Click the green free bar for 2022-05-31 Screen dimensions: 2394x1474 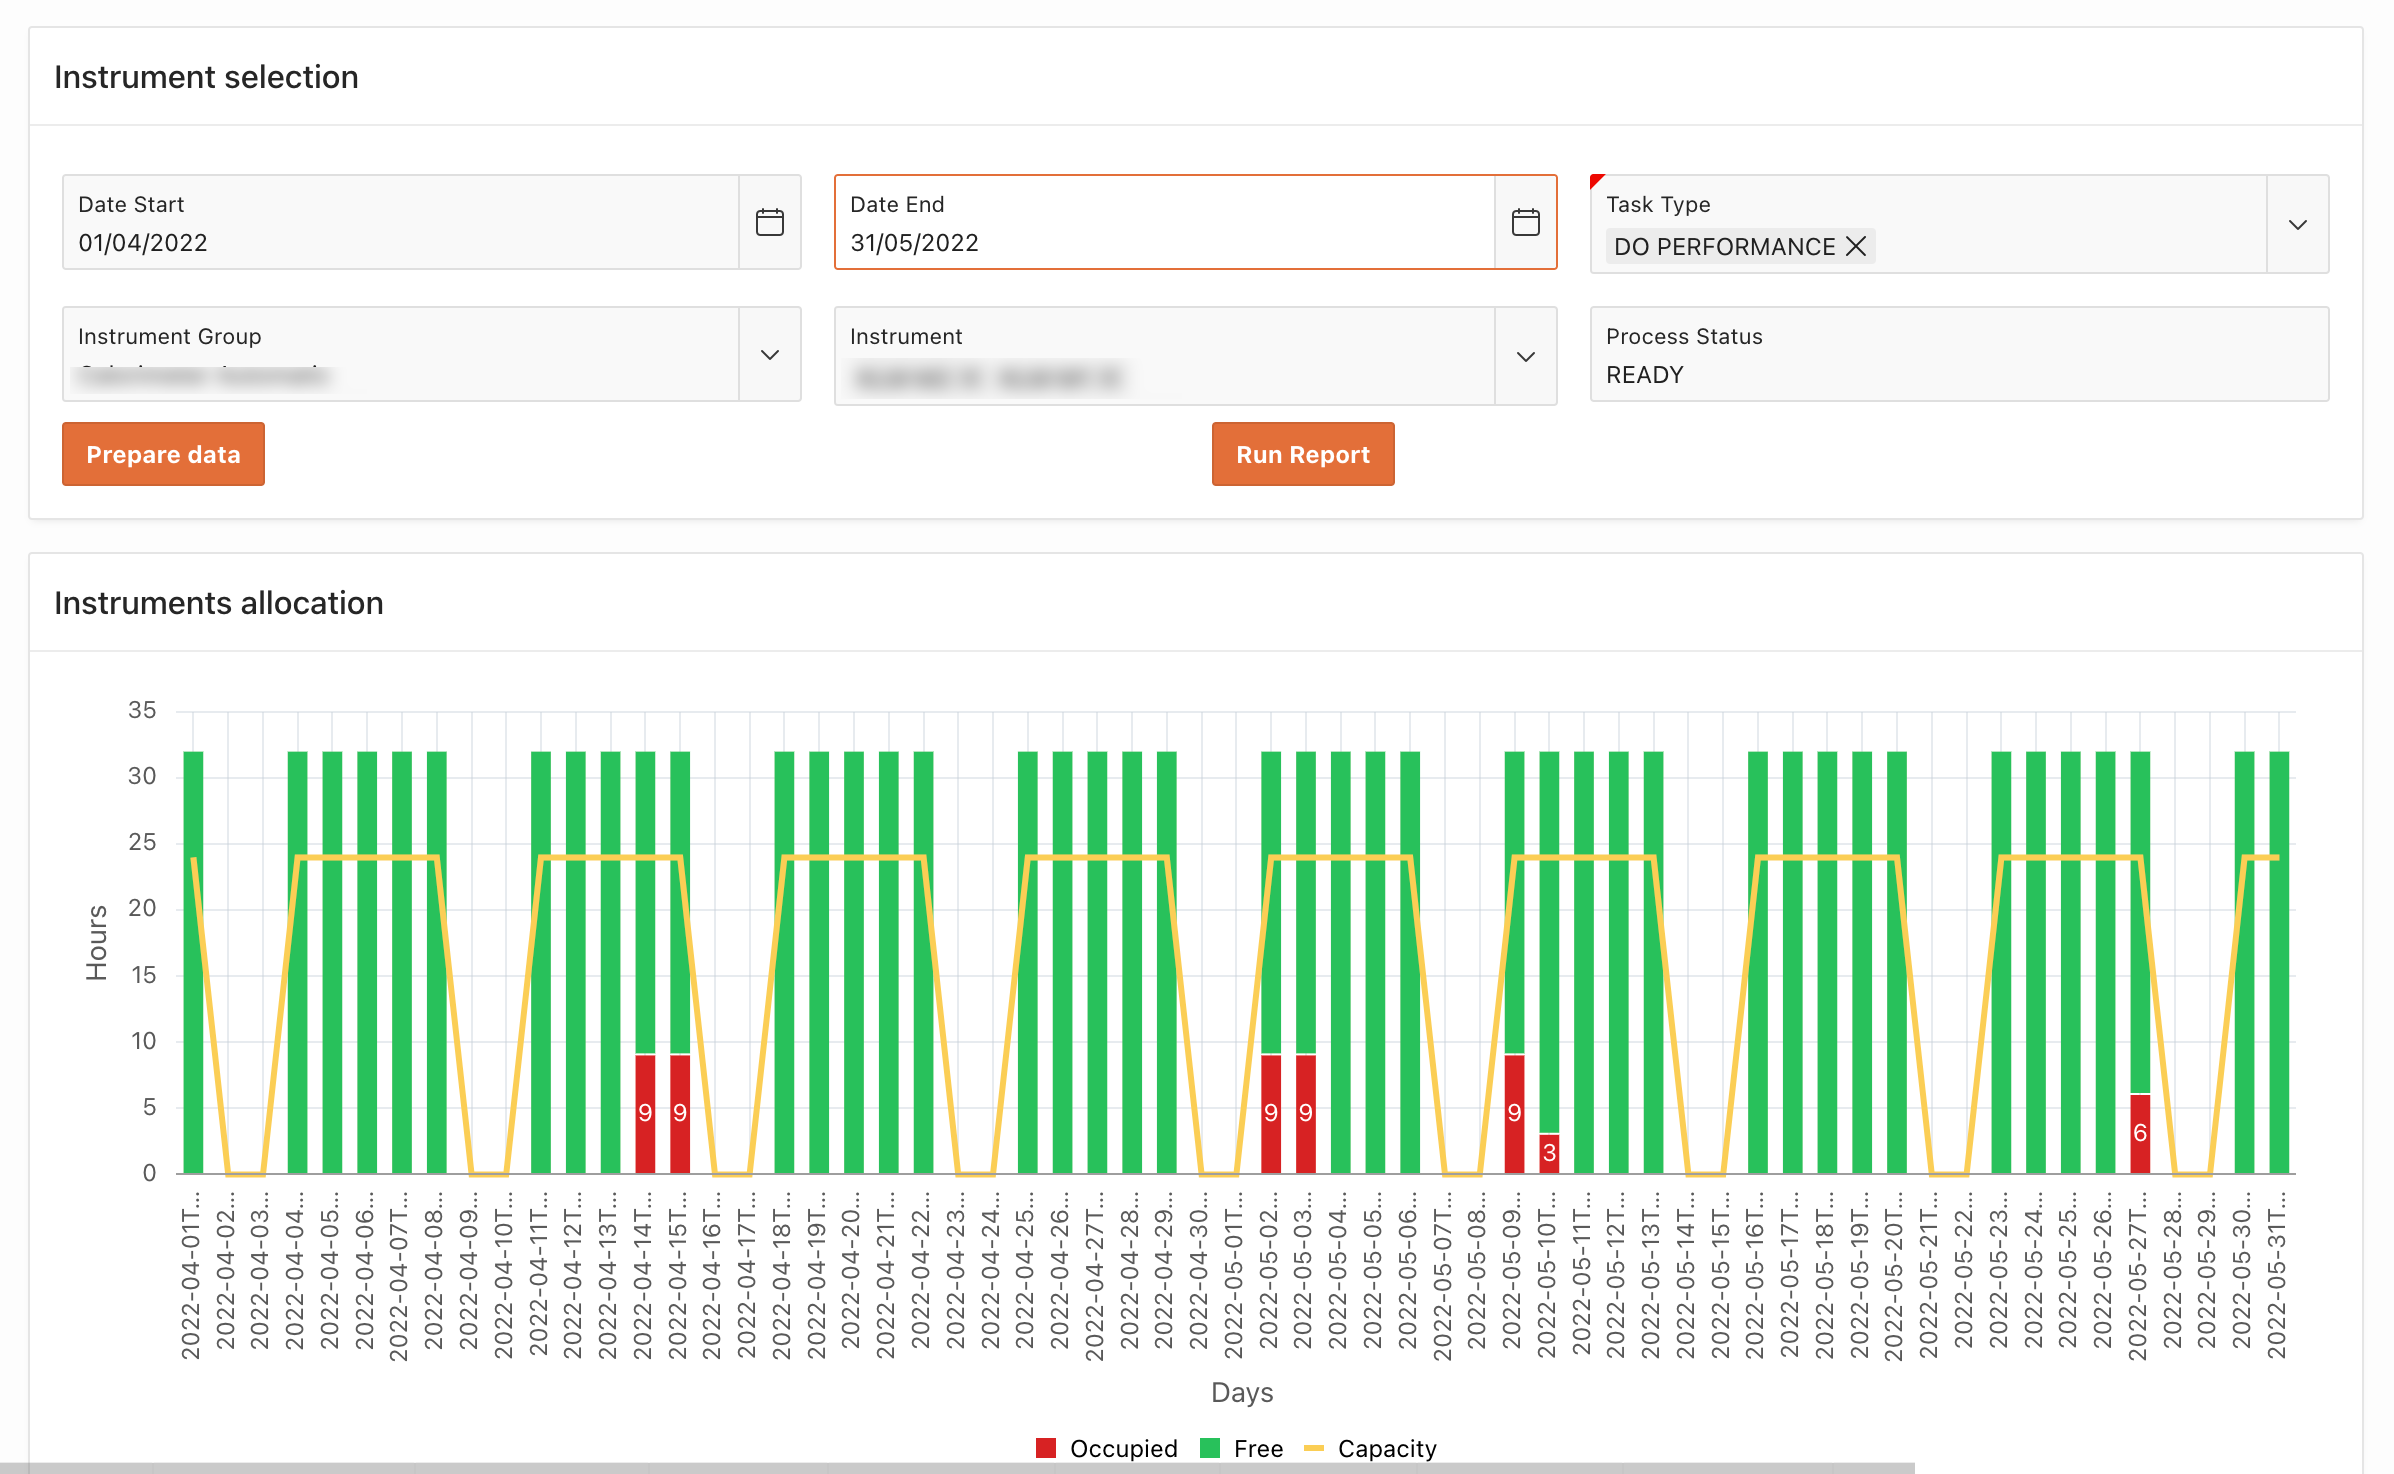click(2279, 962)
